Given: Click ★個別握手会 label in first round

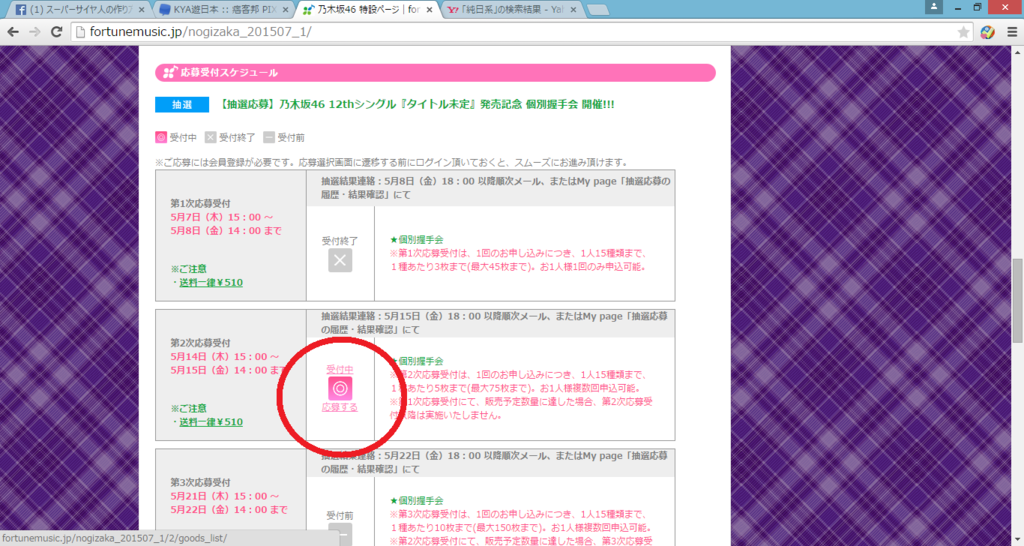Looking at the screenshot, I should (x=417, y=240).
